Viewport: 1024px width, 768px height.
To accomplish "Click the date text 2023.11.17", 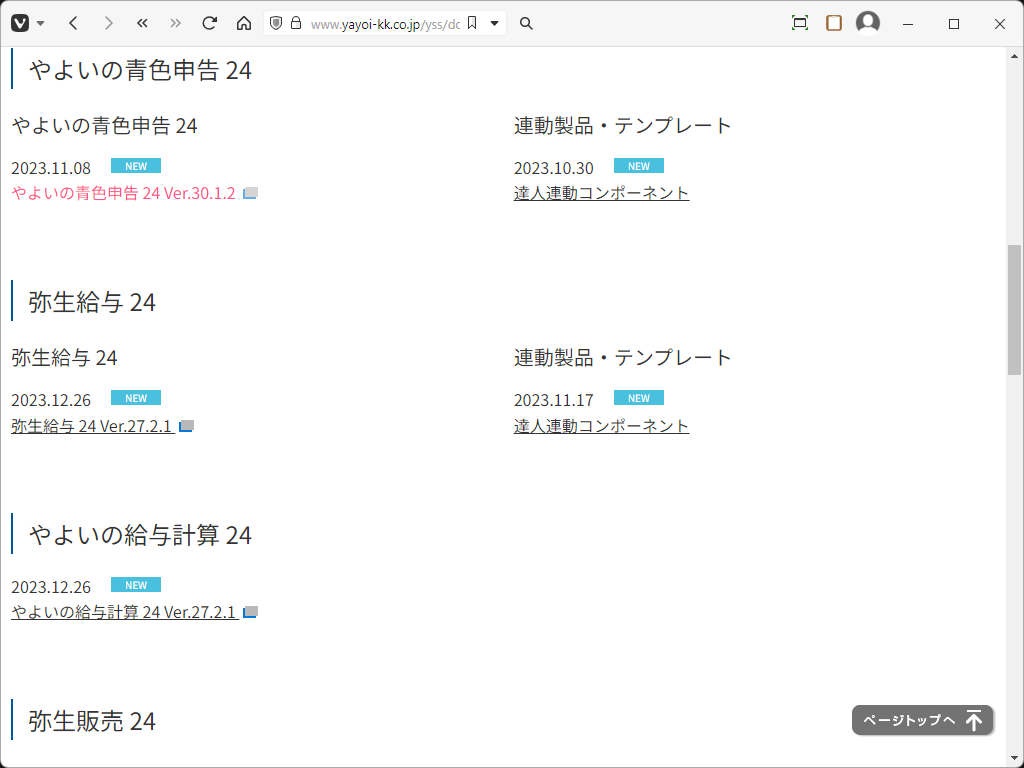I will pos(554,400).
